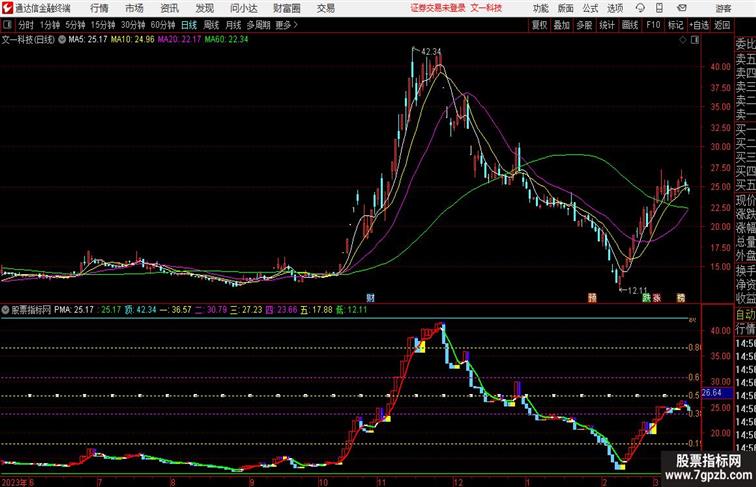This screenshot has height=487, width=756.
Task: Open the 市场 menu
Action: point(134,8)
